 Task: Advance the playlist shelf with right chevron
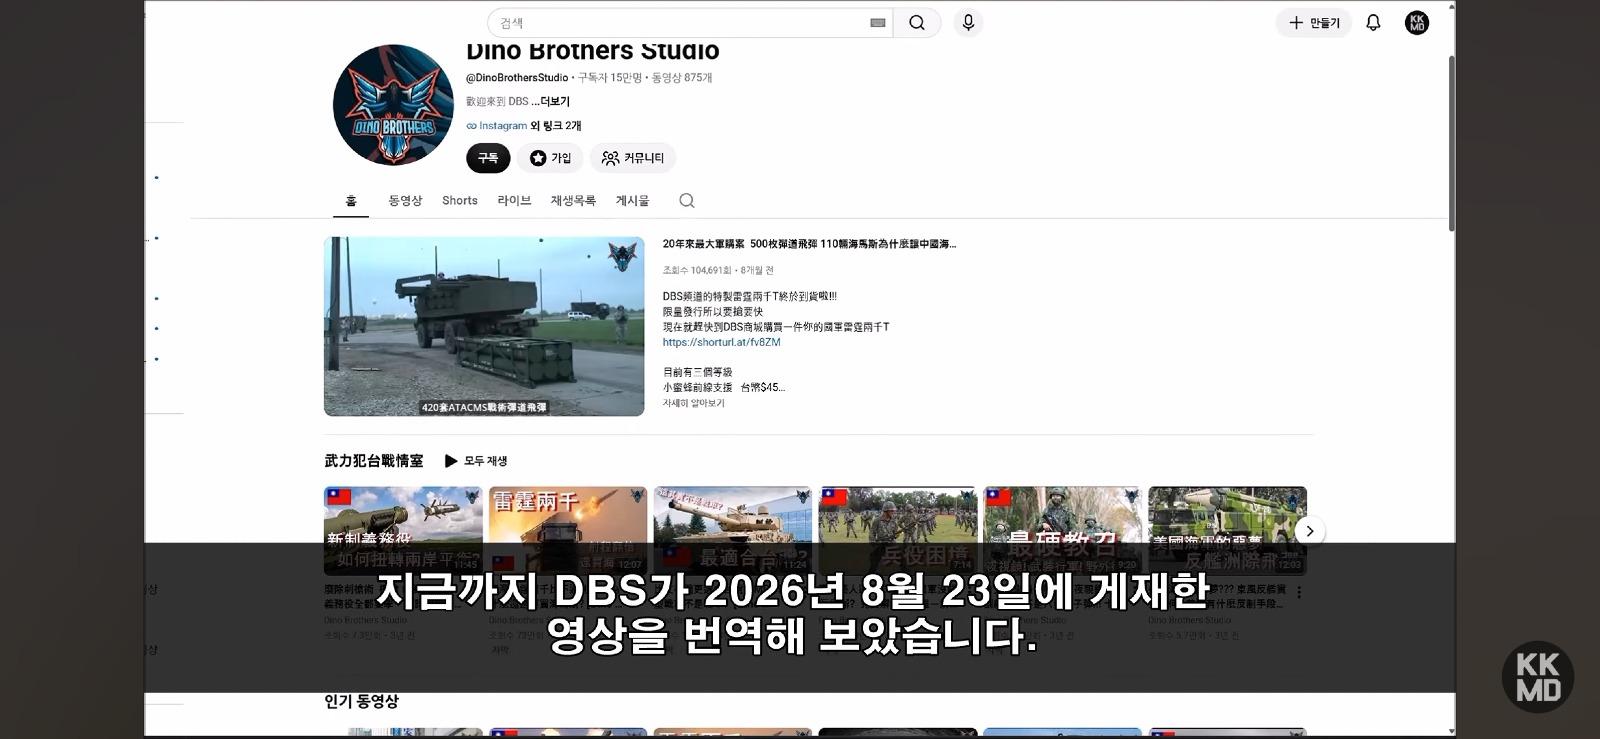[1310, 531]
